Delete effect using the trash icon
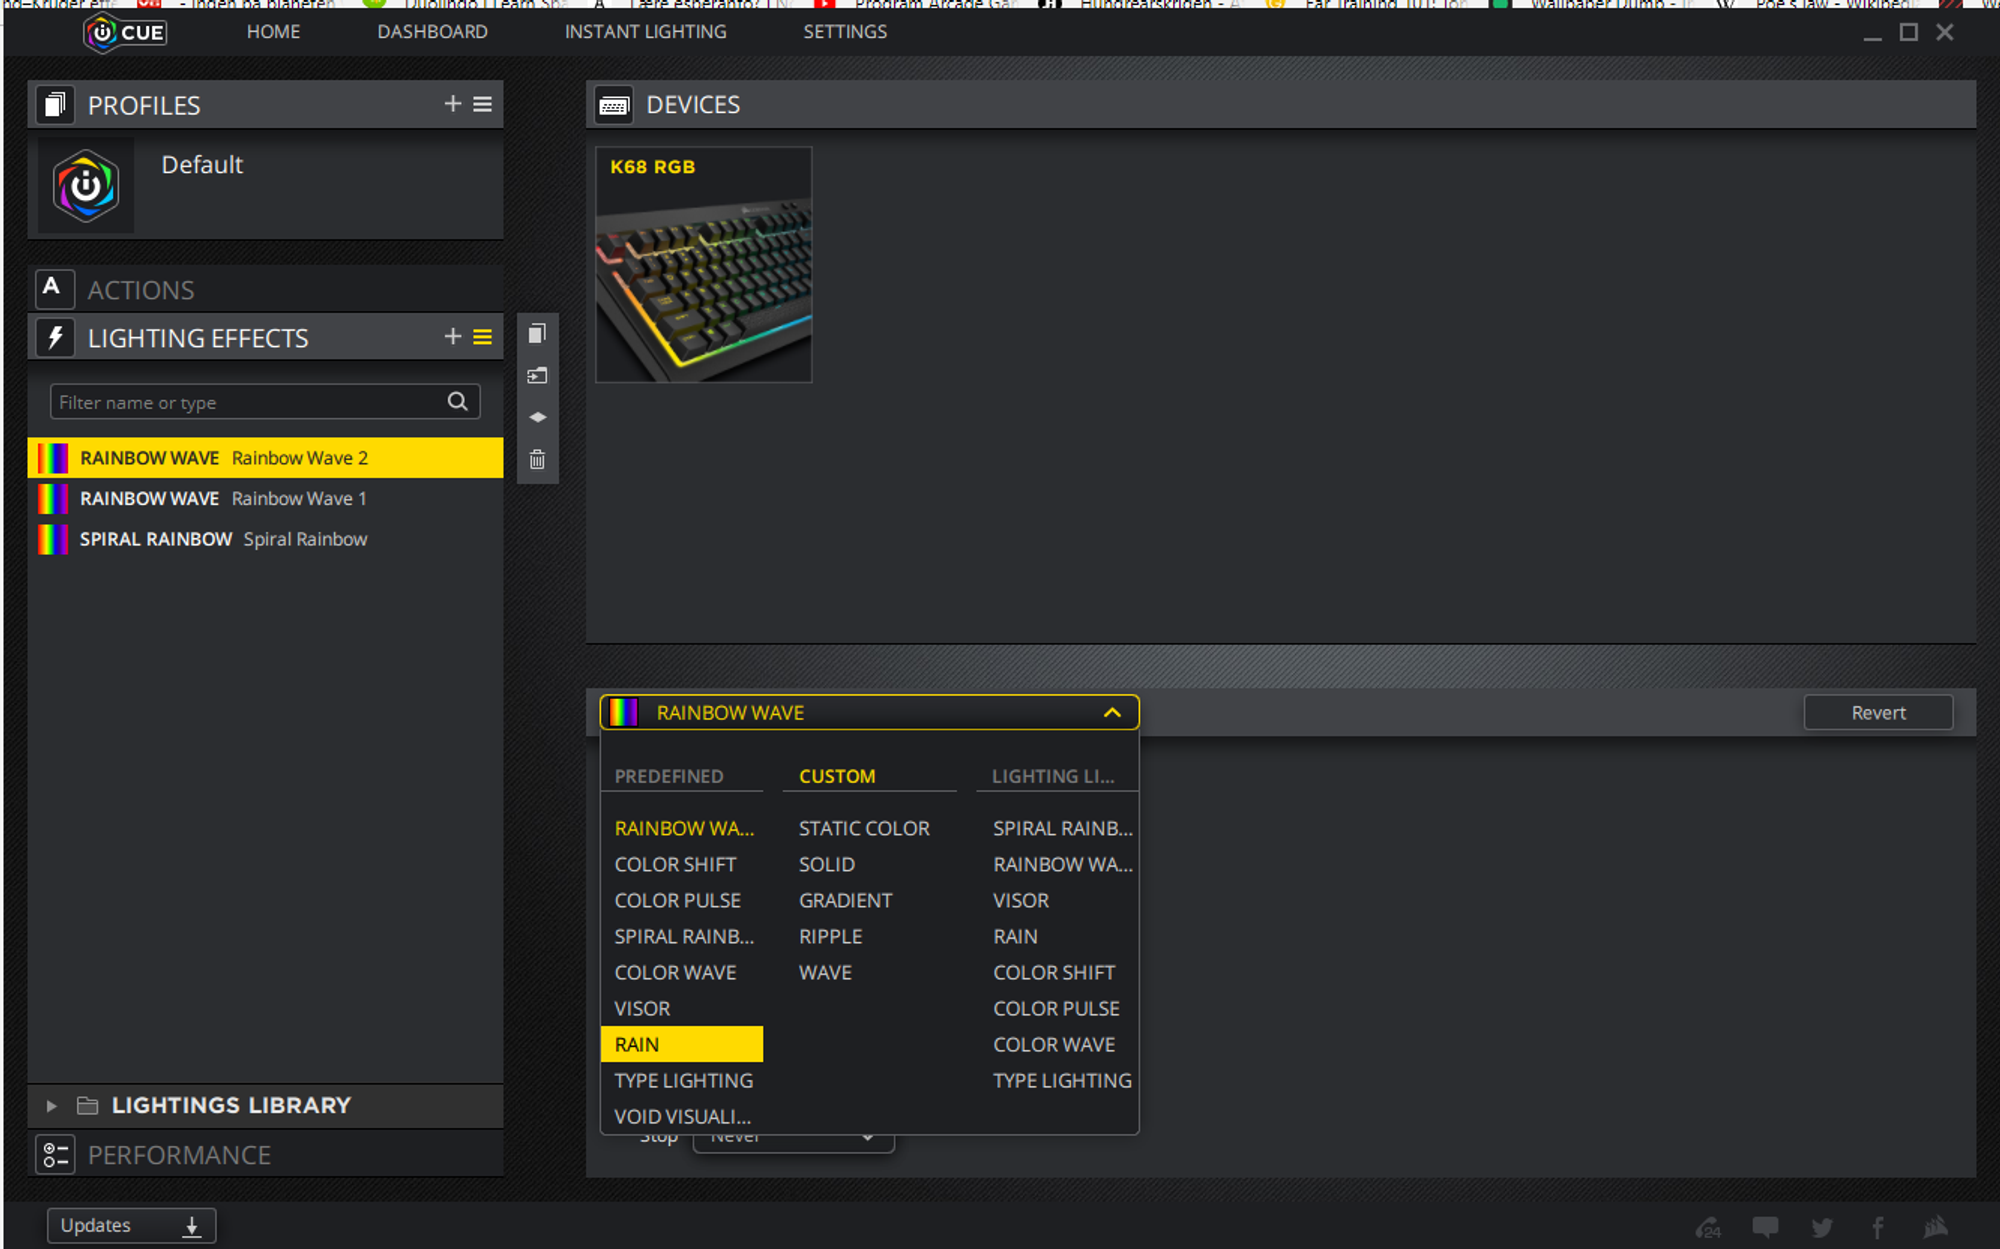 537,459
